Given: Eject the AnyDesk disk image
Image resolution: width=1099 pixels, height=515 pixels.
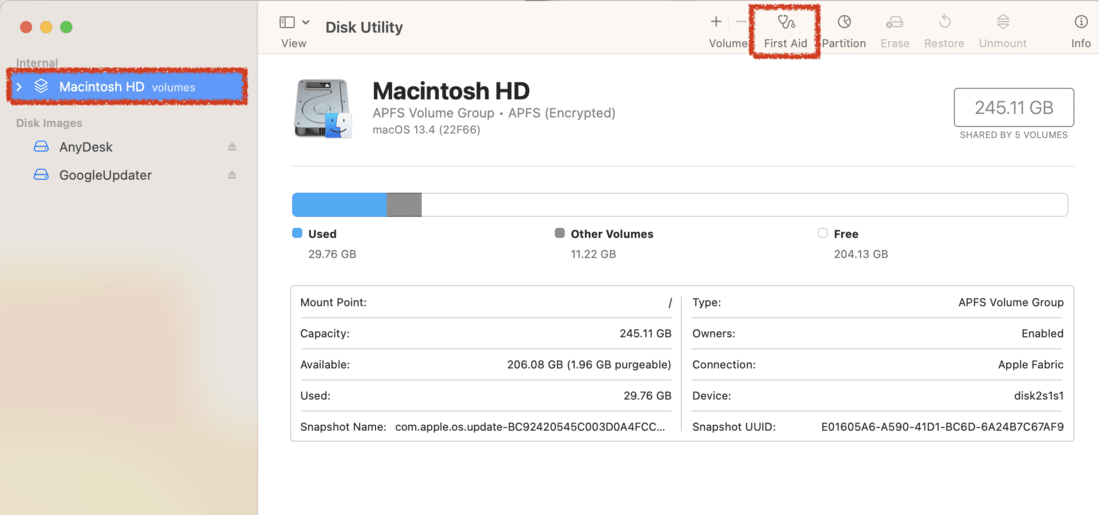Looking at the screenshot, I should pos(232,147).
